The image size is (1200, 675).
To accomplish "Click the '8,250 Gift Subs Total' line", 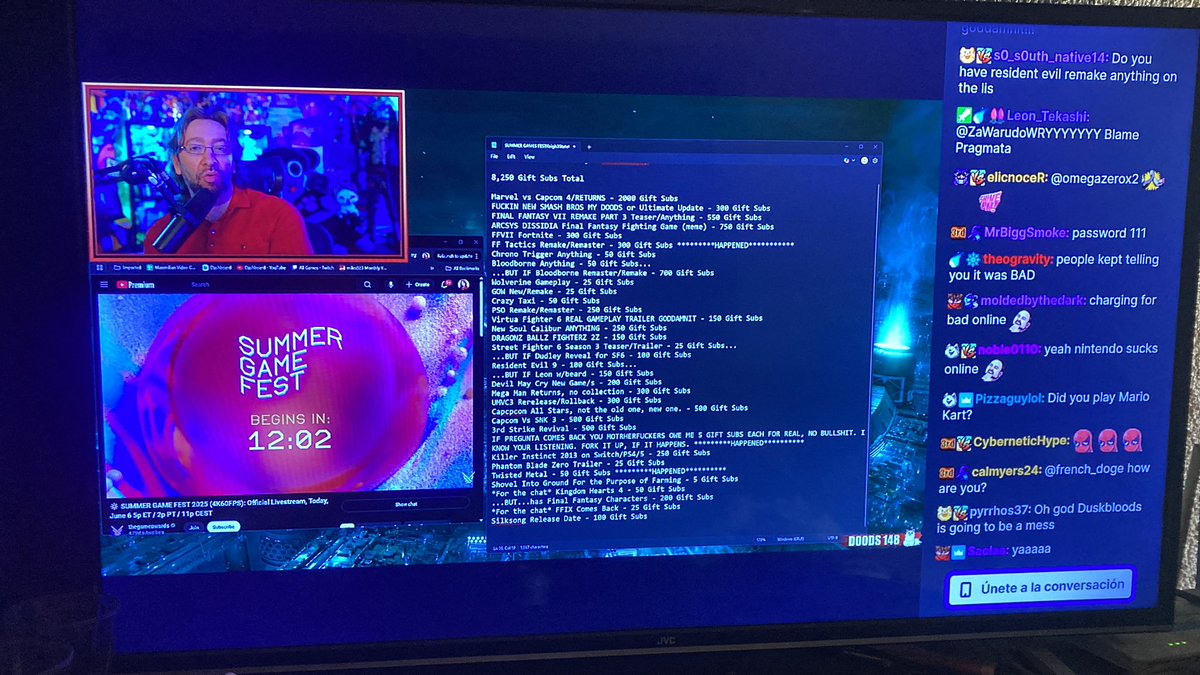I will [x=537, y=177].
